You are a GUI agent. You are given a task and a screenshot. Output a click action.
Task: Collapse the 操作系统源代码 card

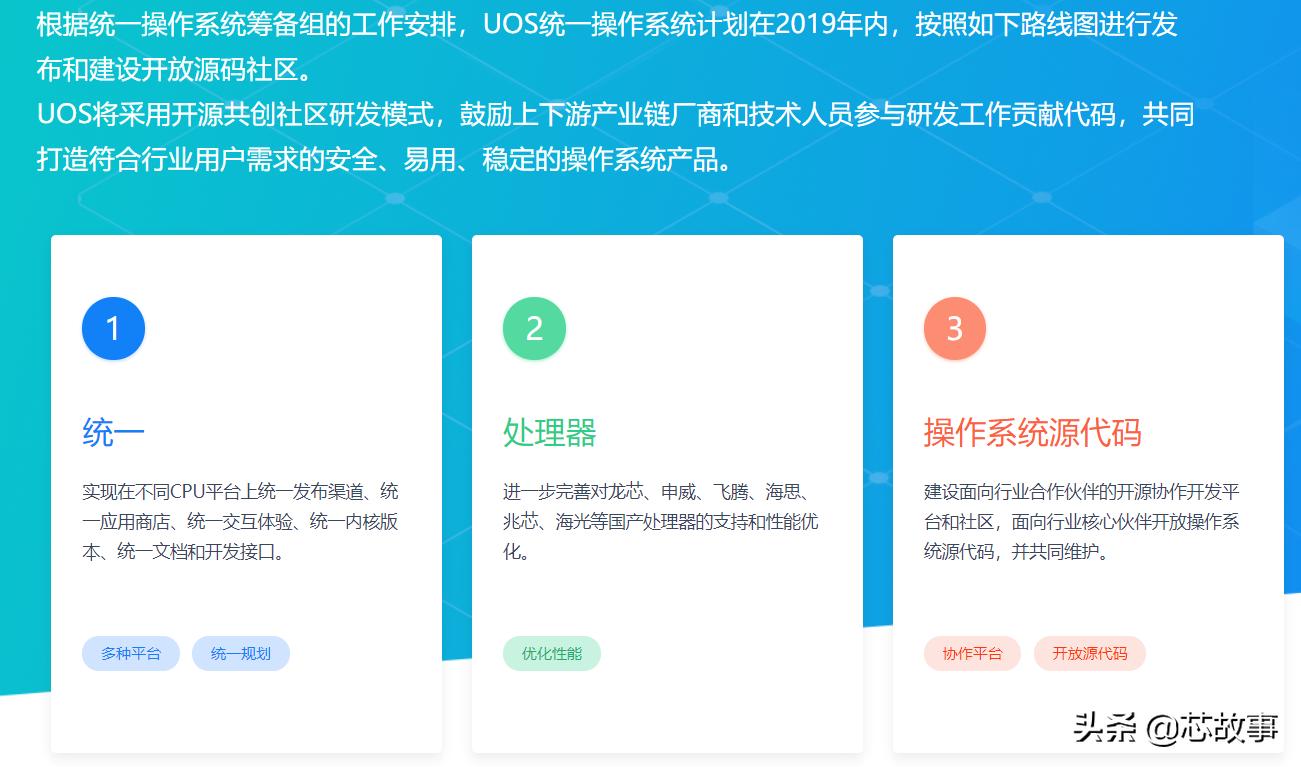(1088, 520)
